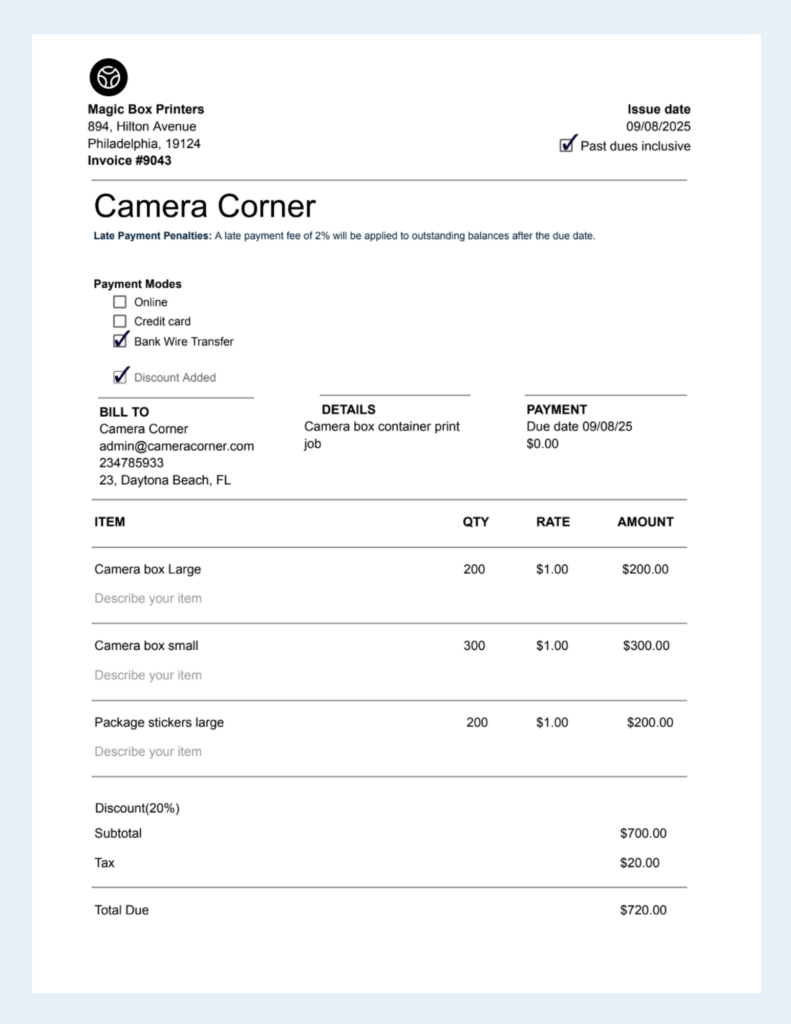
Task: Click the Total Due value $720.00
Action: (643, 910)
